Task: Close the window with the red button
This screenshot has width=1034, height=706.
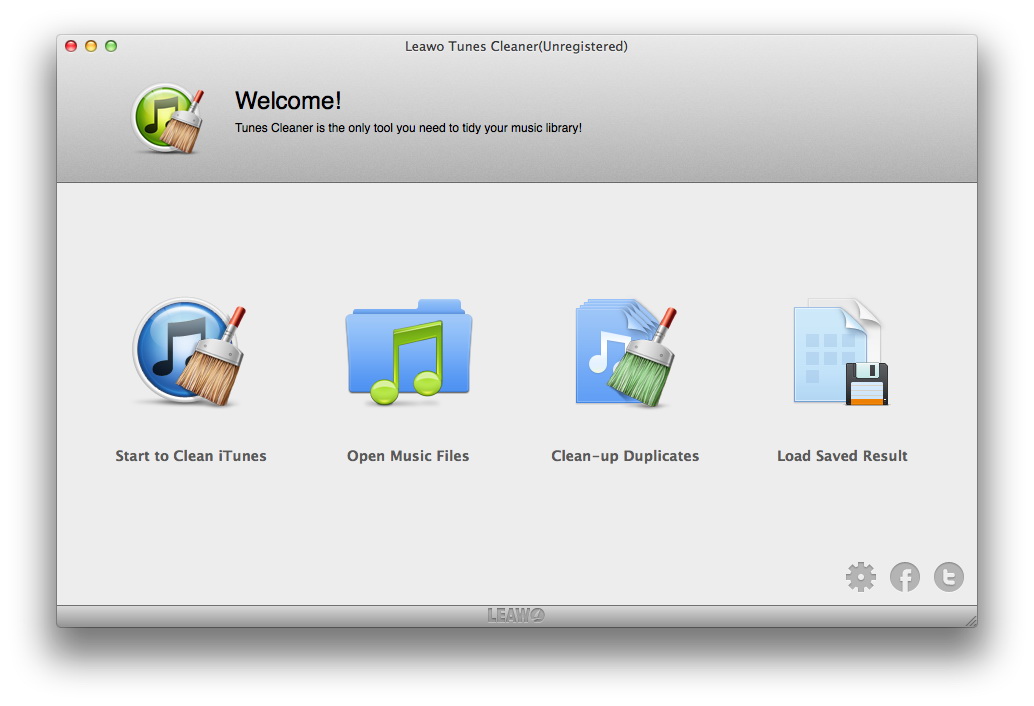Action: pos(71,46)
